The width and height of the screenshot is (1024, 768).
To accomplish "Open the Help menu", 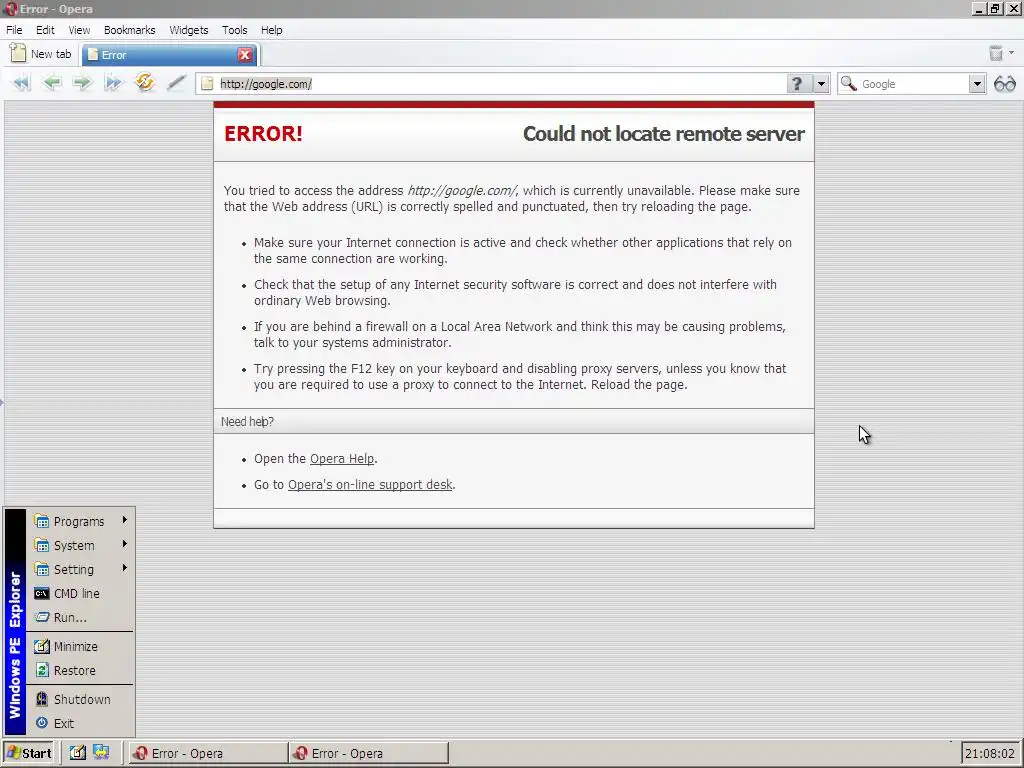I will pyautogui.click(x=272, y=30).
